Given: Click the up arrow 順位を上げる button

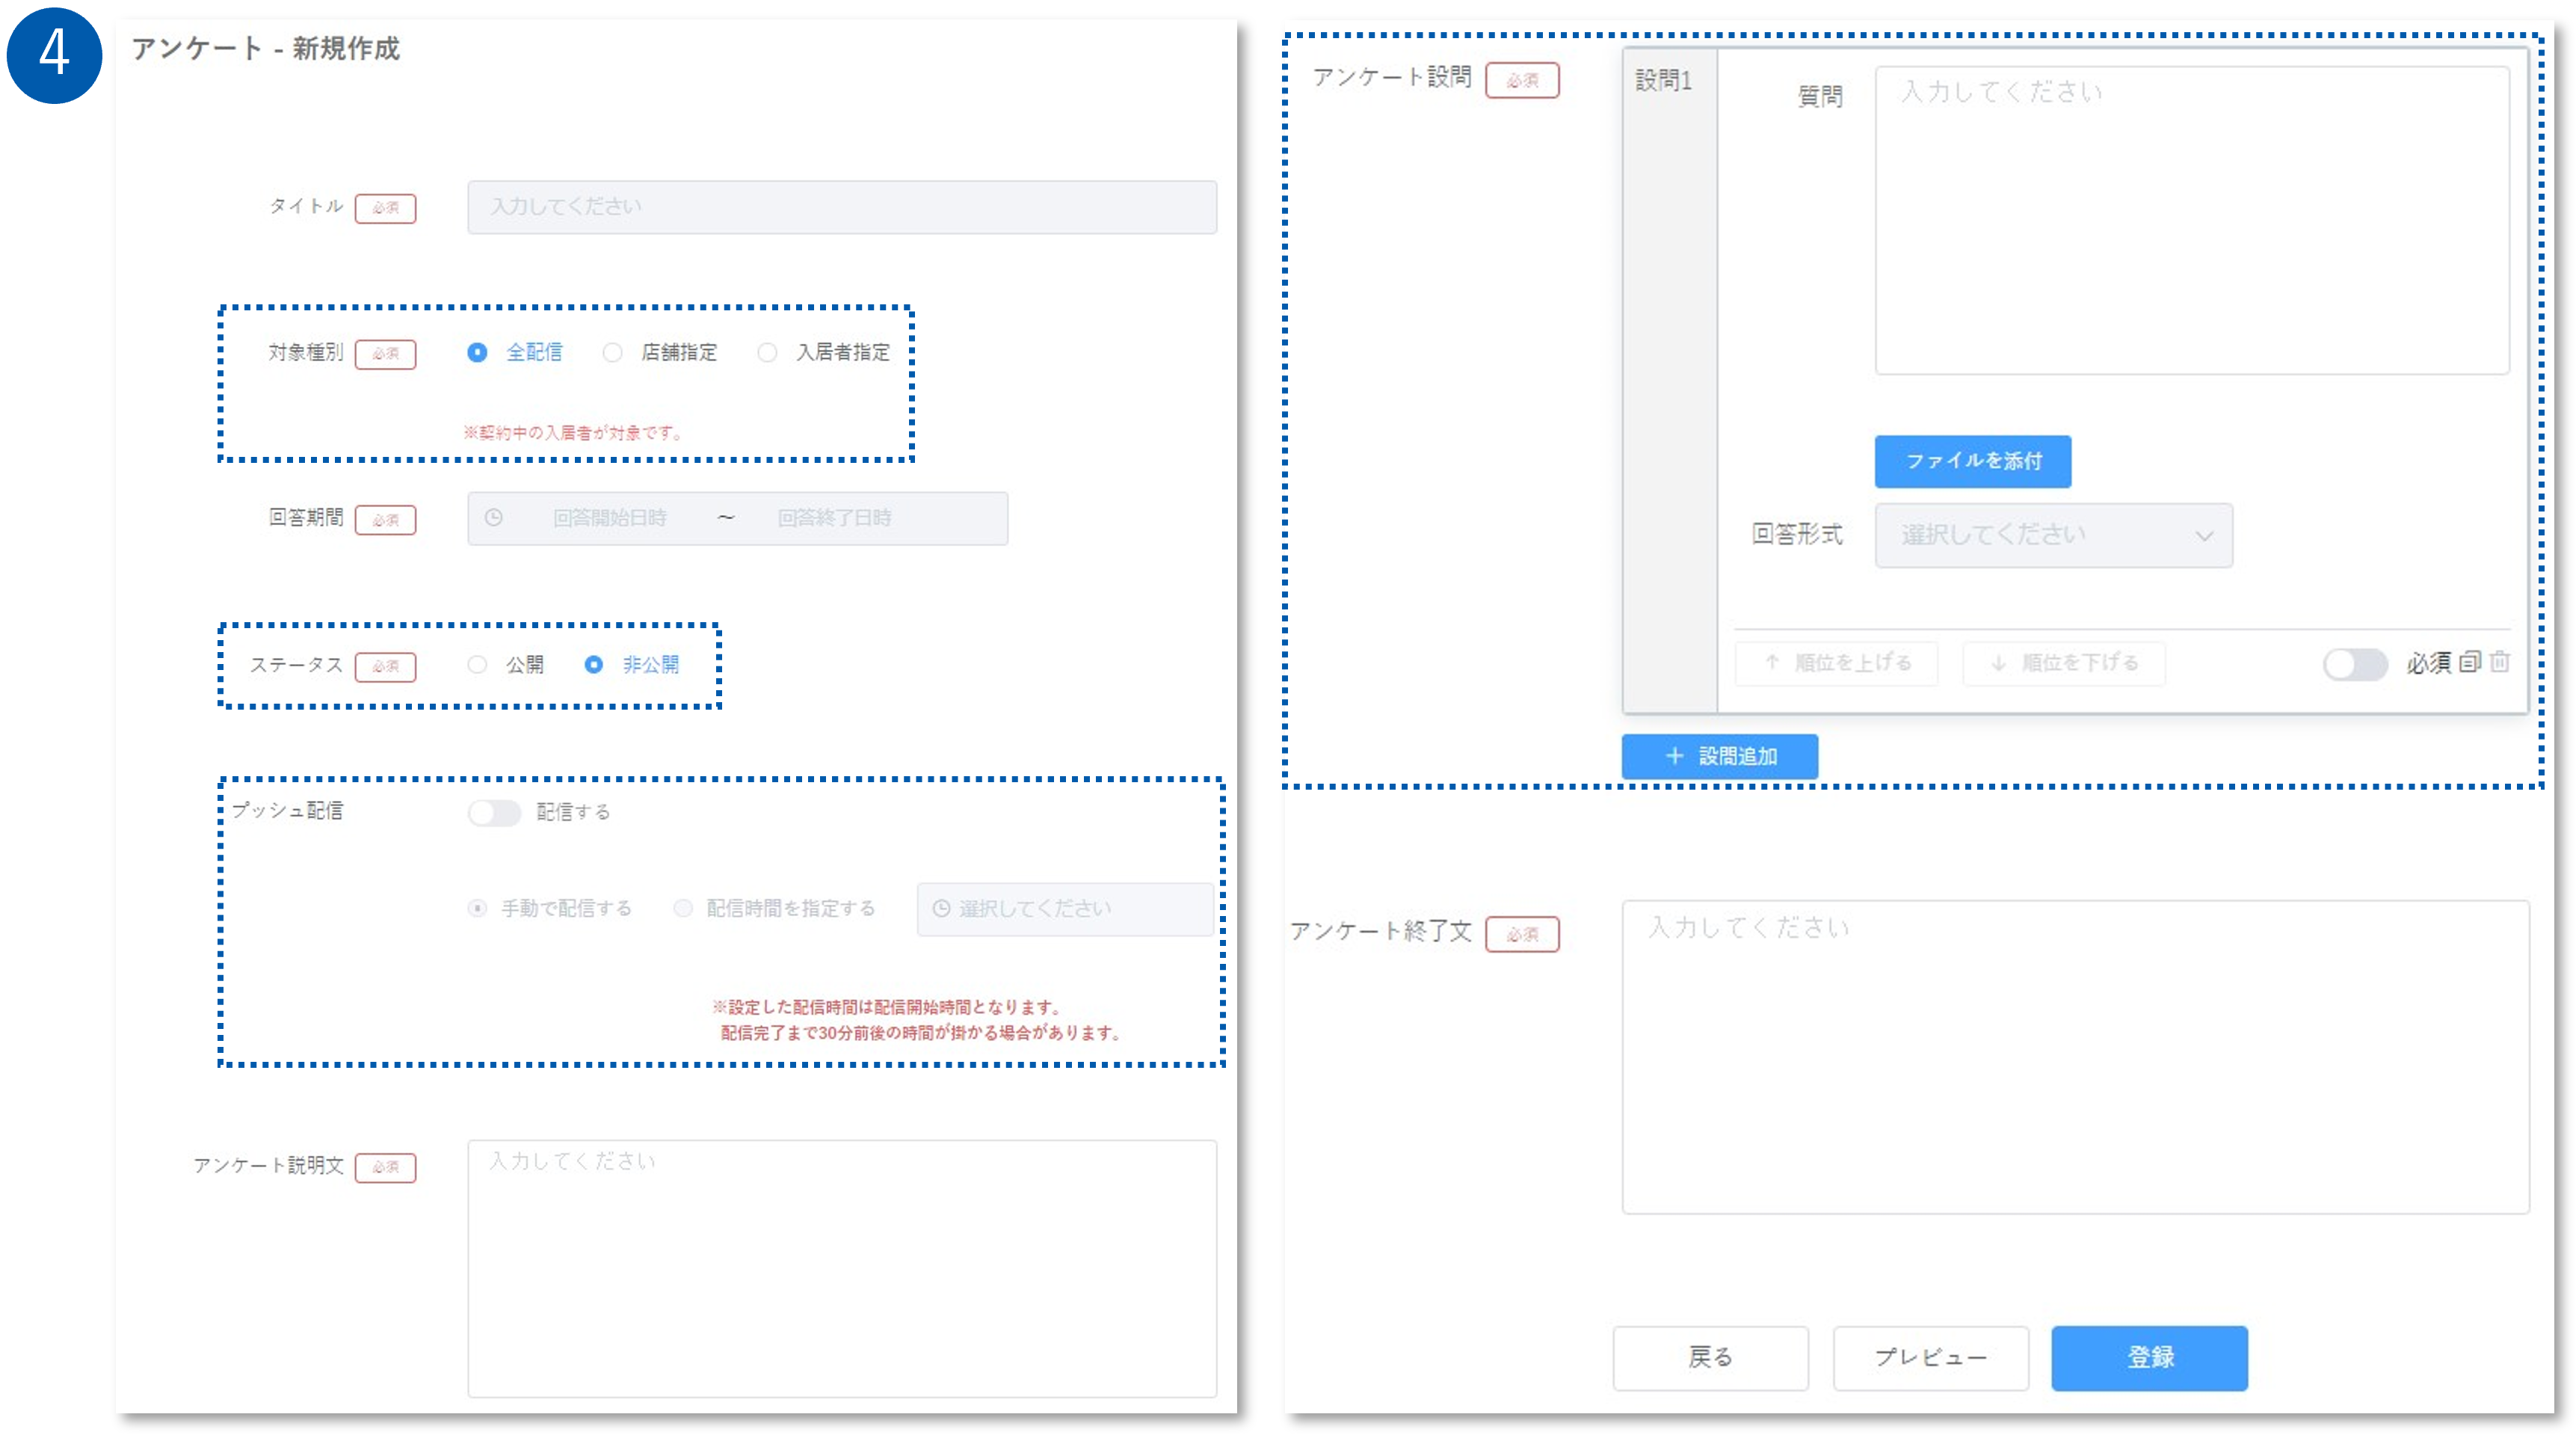Looking at the screenshot, I should click(1836, 663).
